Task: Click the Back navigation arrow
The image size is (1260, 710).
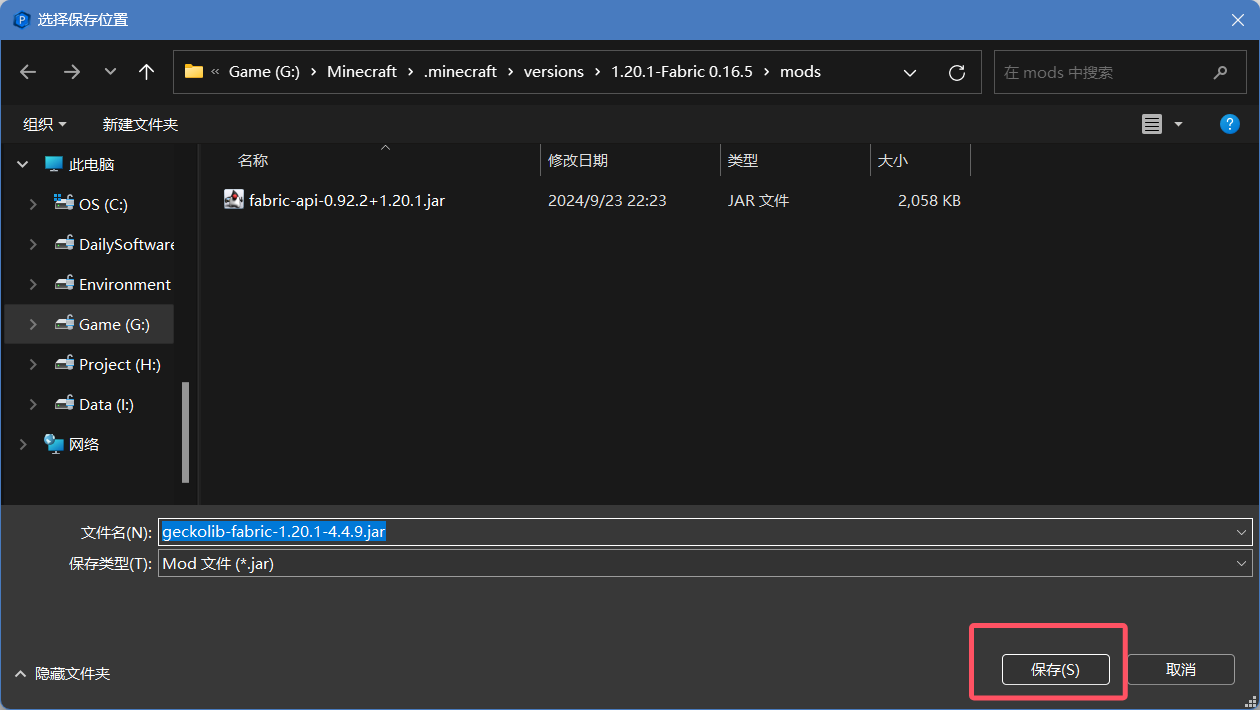Action: tap(28, 72)
